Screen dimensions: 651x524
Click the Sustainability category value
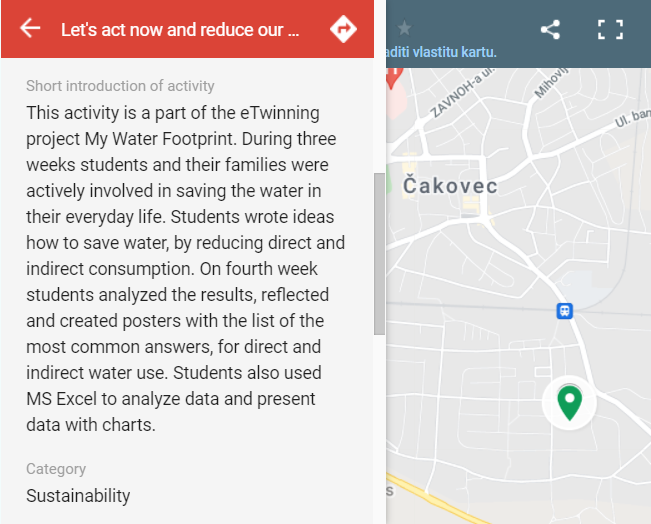point(78,496)
